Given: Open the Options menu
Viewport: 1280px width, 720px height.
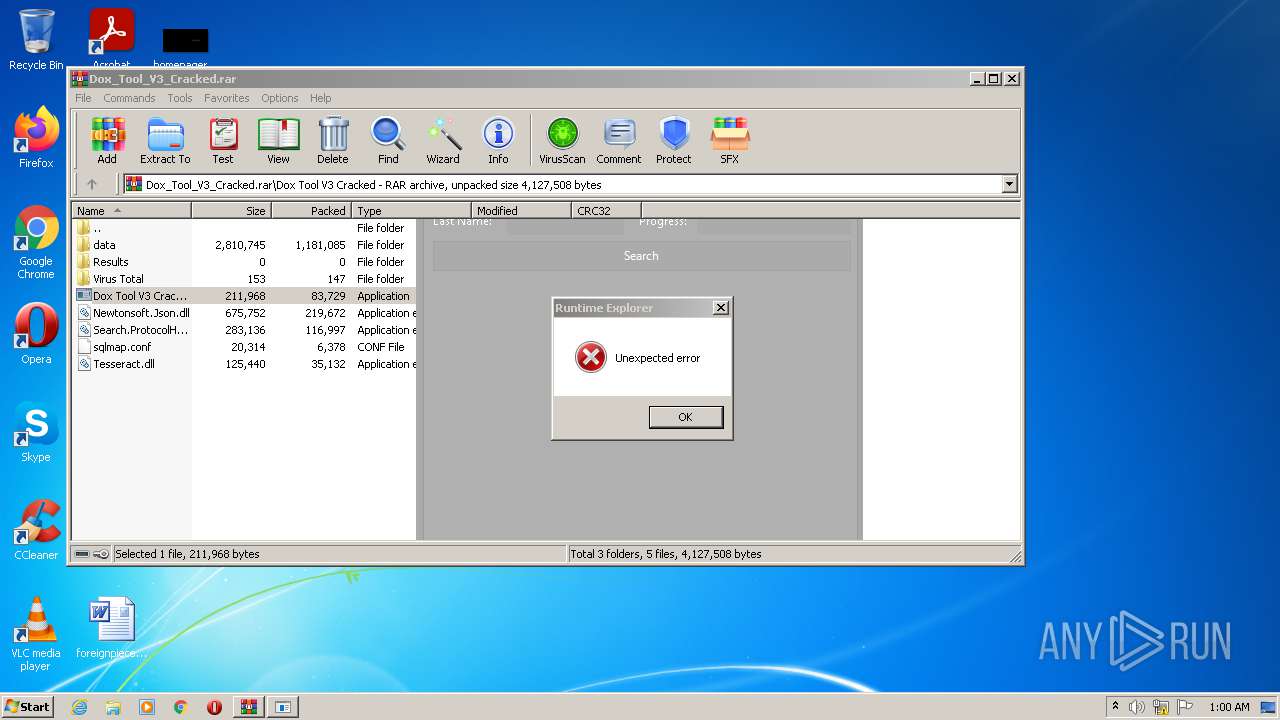Looking at the screenshot, I should [280, 98].
